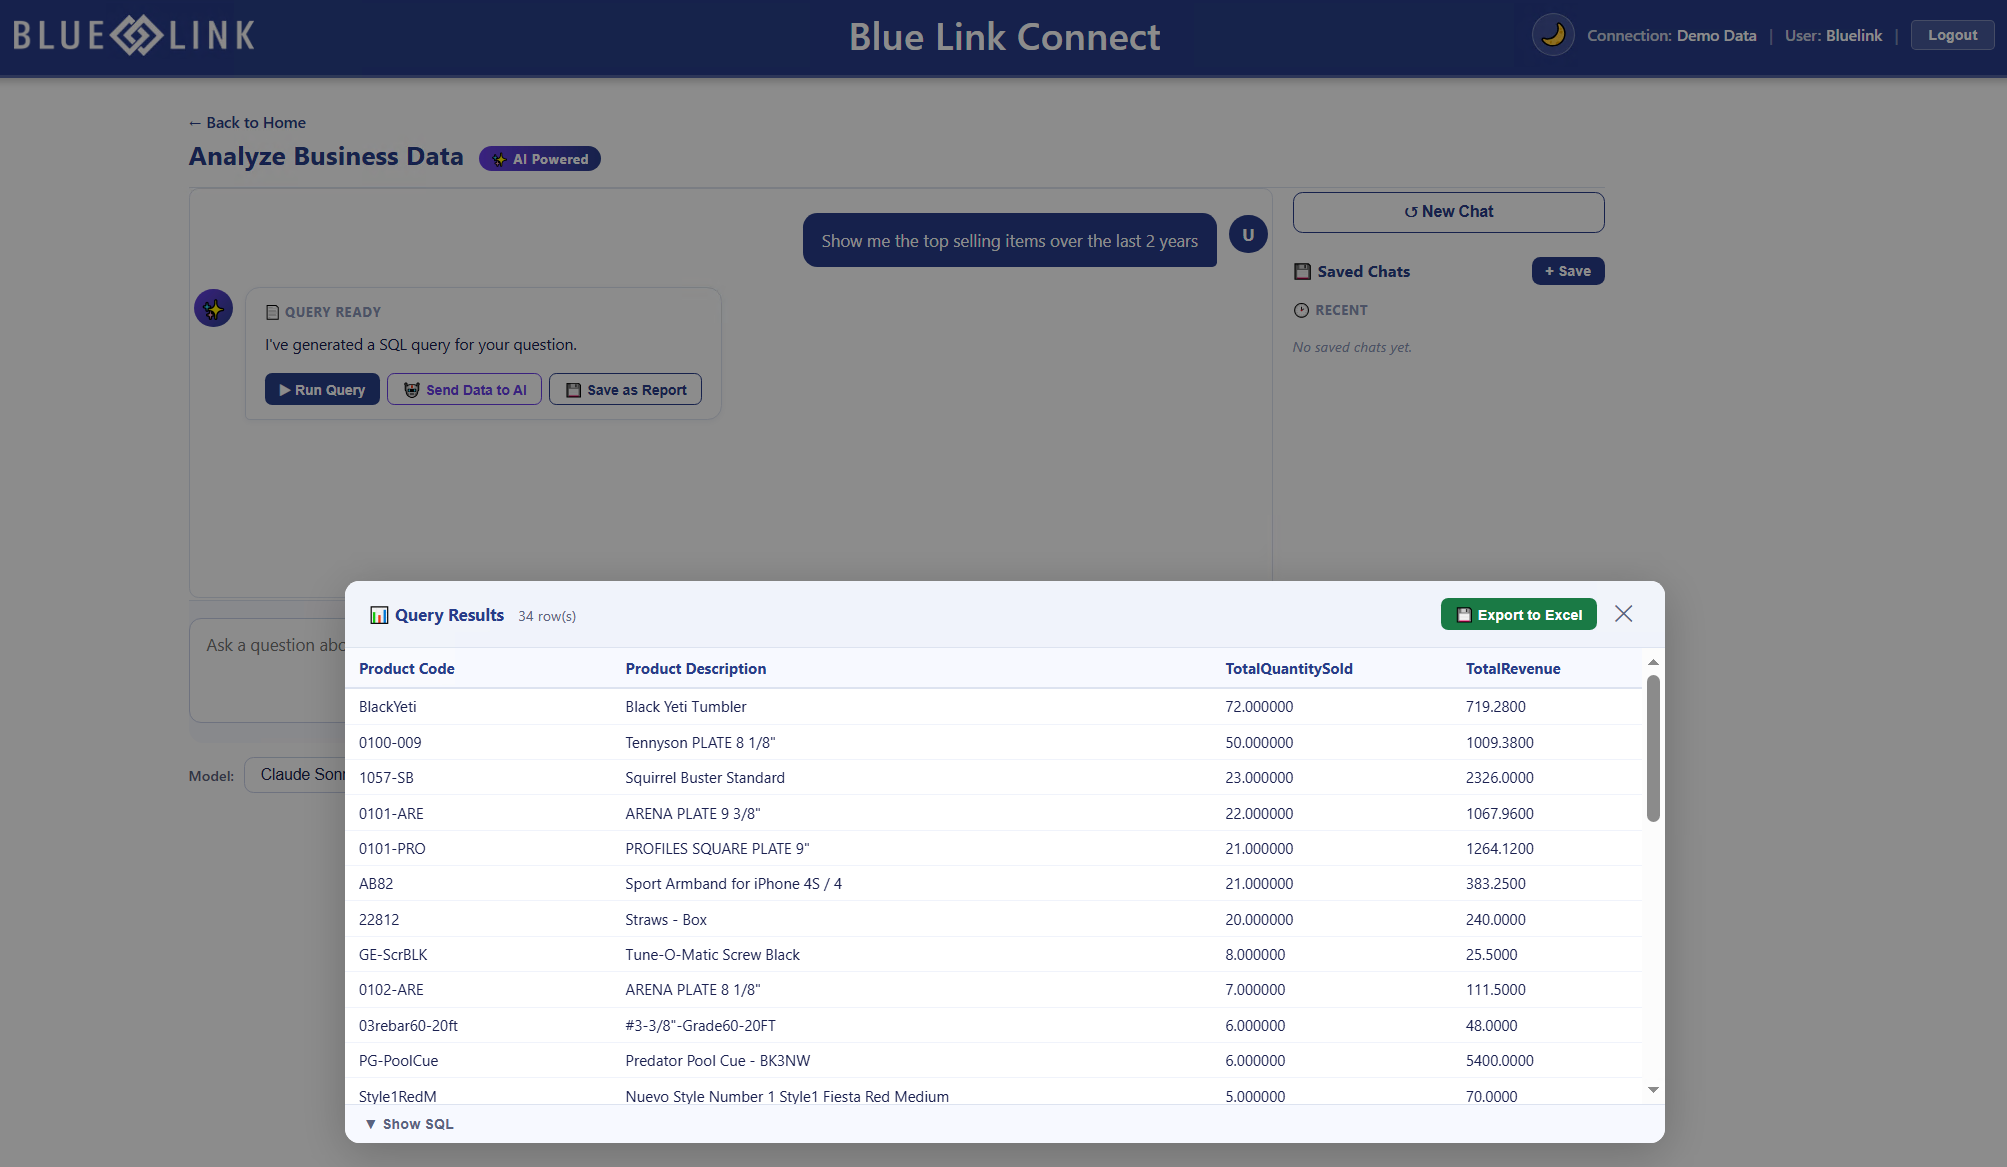
Task: Click ARENA PLATE 9 3/8" description
Action: (692, 814)
